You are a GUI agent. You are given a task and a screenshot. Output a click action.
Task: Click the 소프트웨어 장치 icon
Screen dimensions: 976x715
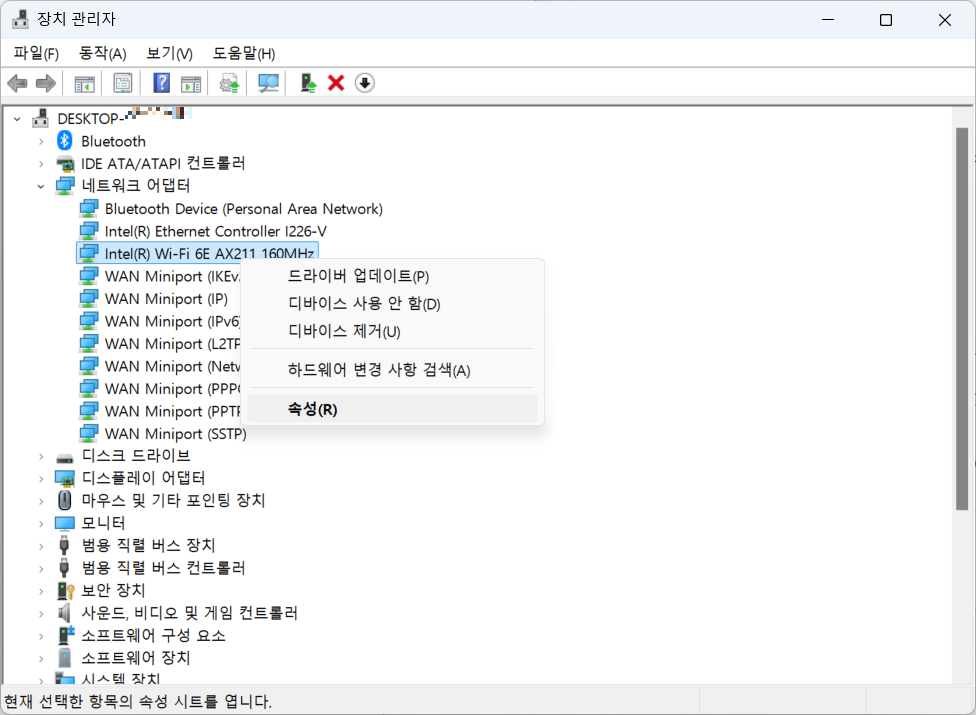coord(64,658)
